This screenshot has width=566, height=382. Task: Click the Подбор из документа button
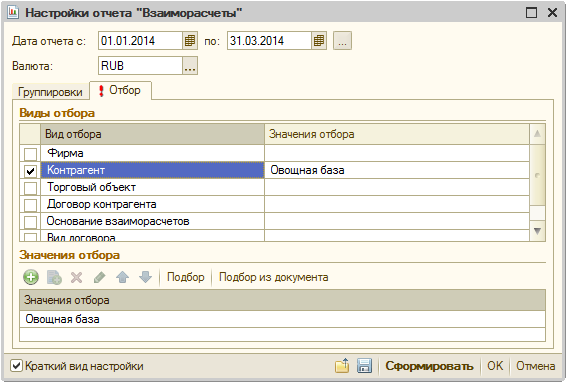pos(274,277)
